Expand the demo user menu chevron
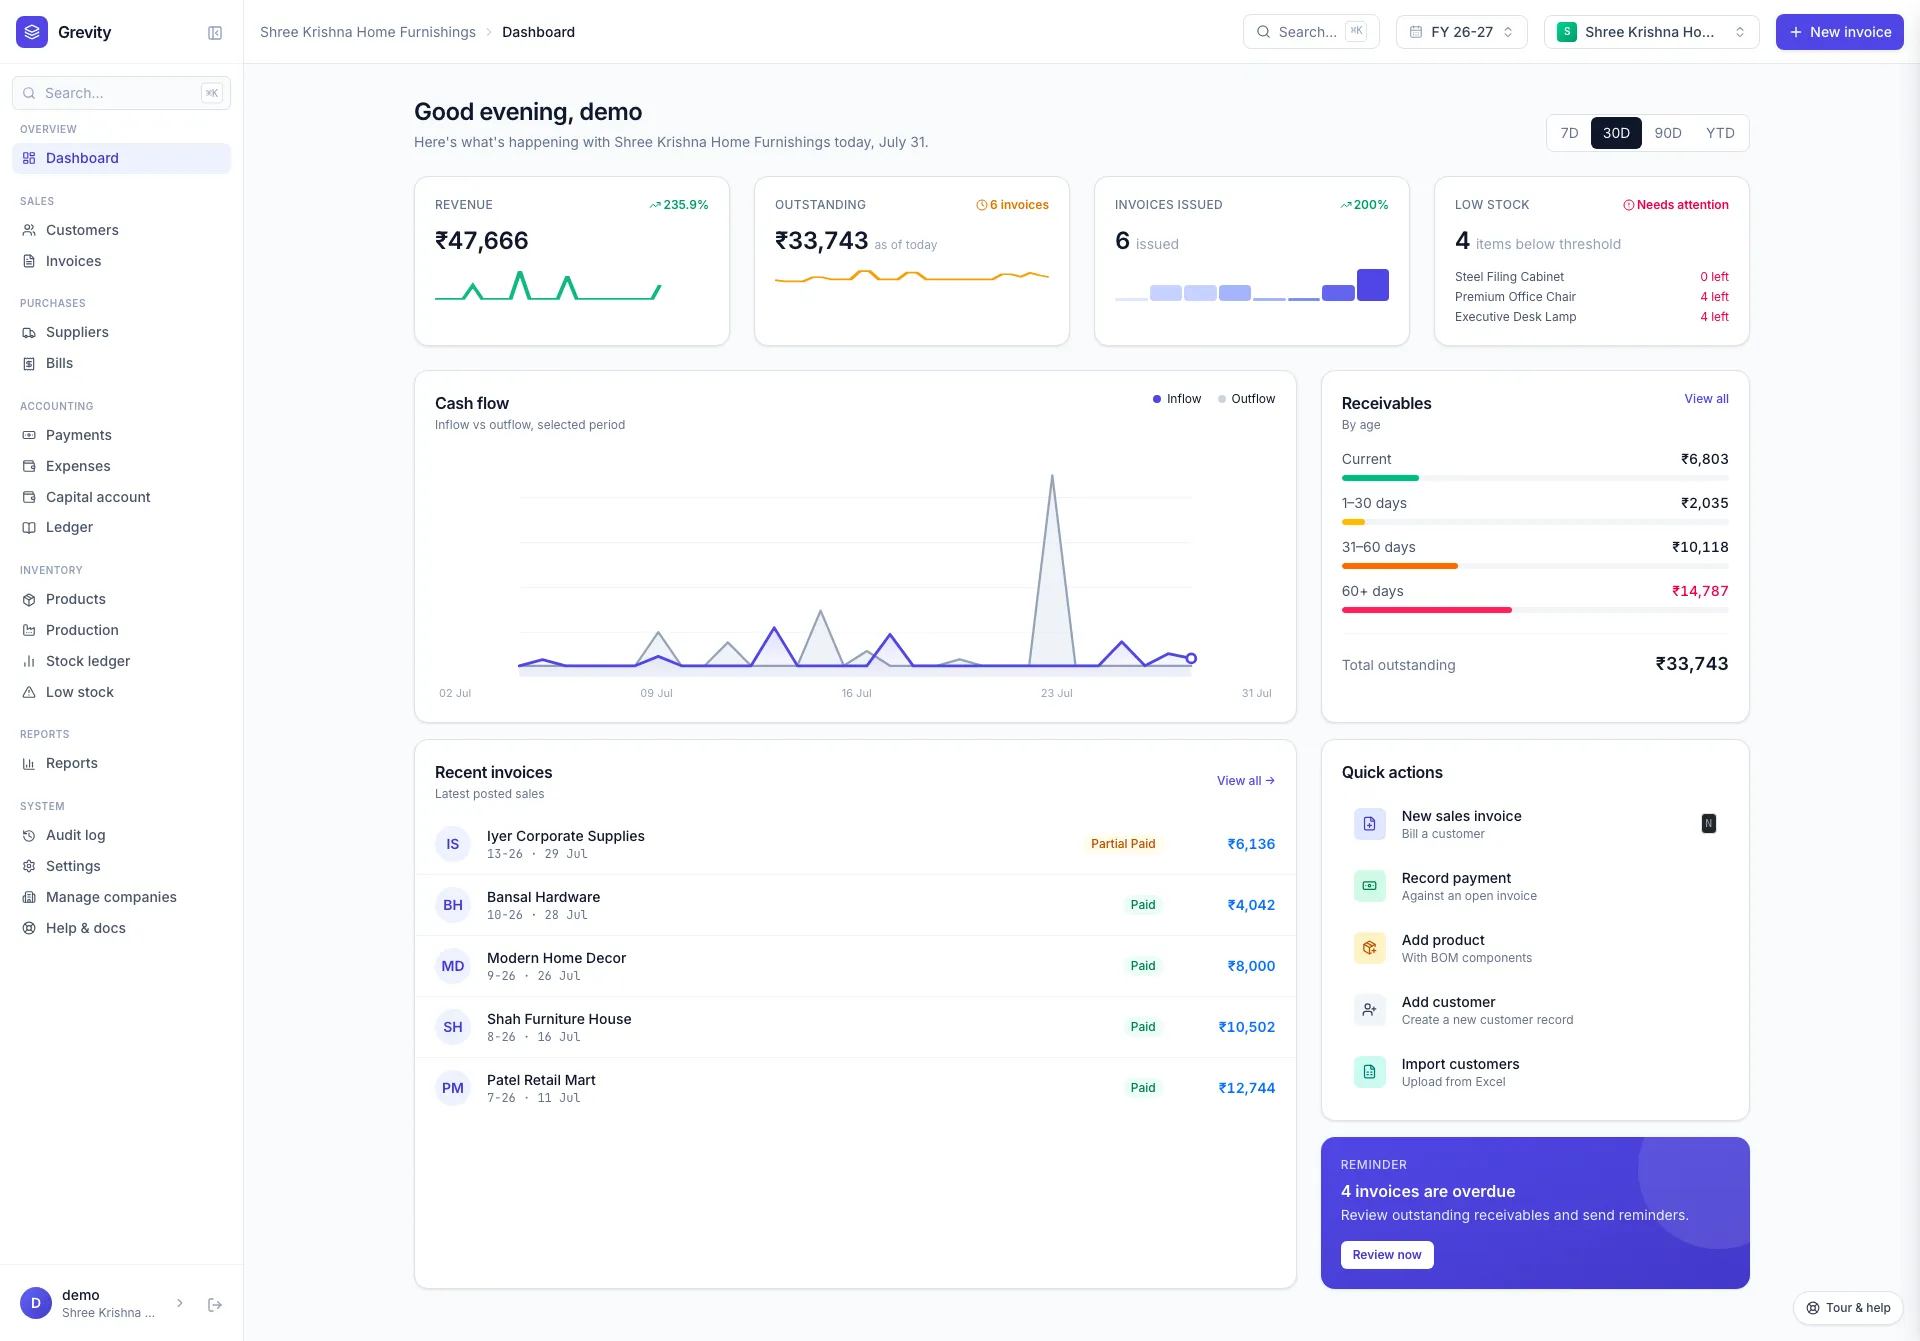The height and width of the screenshot is (1341, 1920). pyautogui.click(x=180, y=1303)
